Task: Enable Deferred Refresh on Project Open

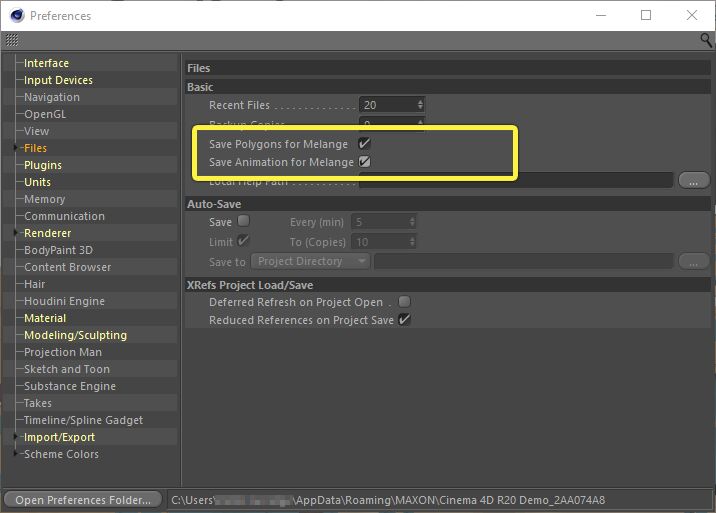Action: tap(404, 302)
